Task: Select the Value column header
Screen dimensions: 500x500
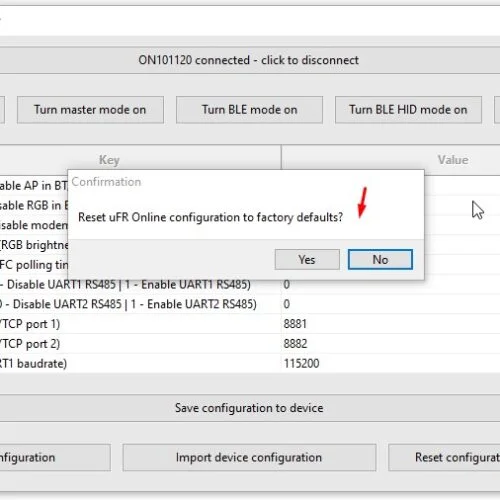Action: [391, 160]
